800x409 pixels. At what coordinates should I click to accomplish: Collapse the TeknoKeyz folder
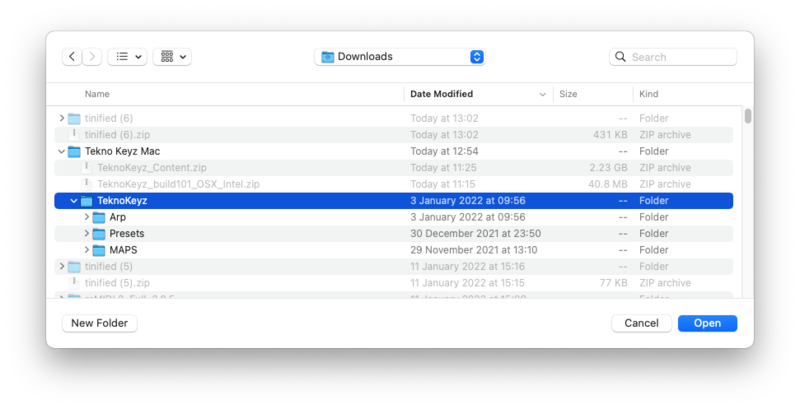74,201
